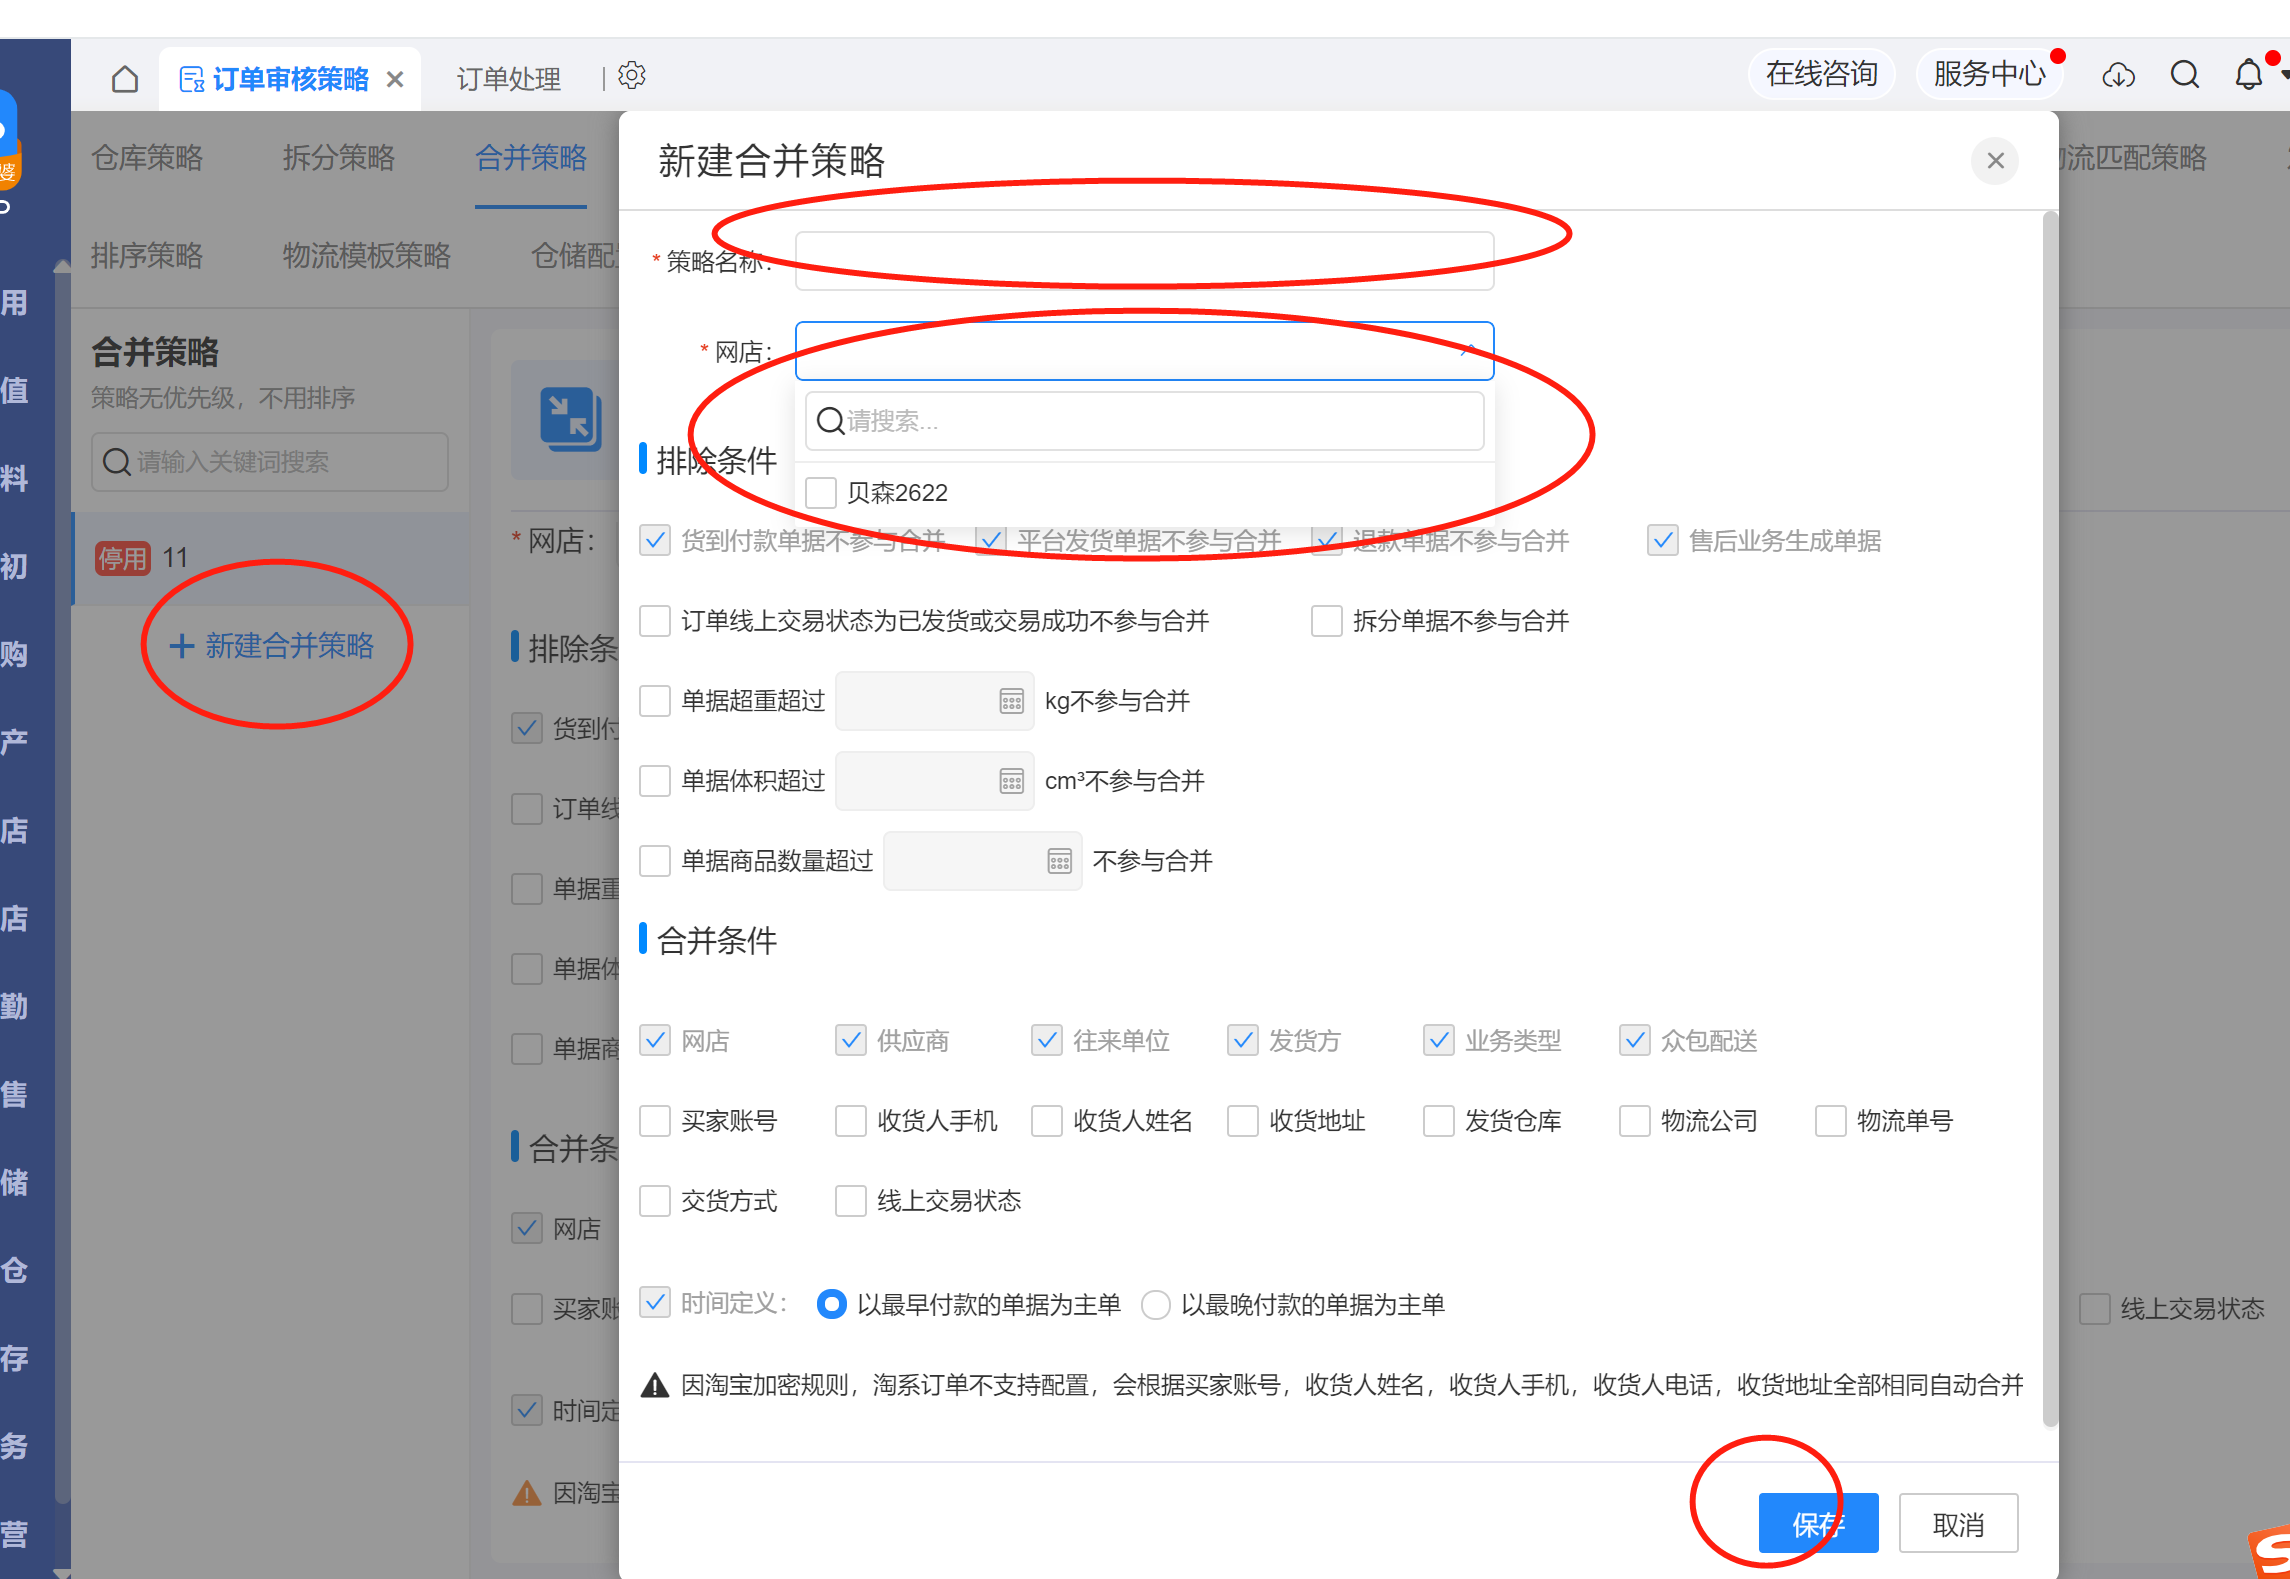
Task: Toggle 业务类型 checkbox
Action: click(x=1439, y=1041)
